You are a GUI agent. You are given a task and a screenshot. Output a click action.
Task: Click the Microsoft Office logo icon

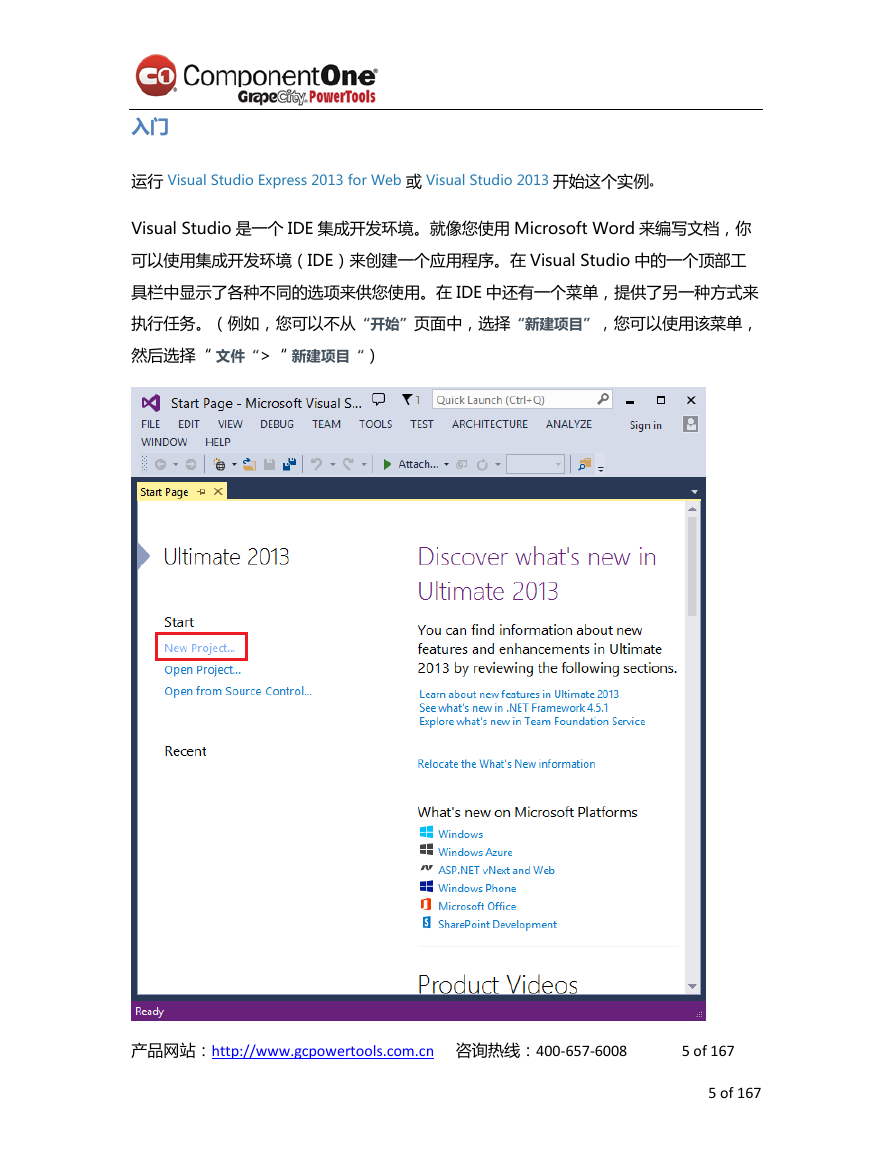(x=426, y=905)
